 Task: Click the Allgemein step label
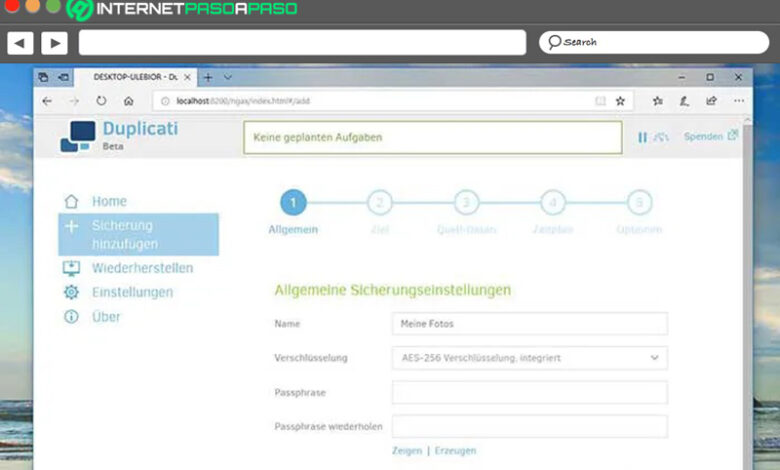[x=293, y=230]
